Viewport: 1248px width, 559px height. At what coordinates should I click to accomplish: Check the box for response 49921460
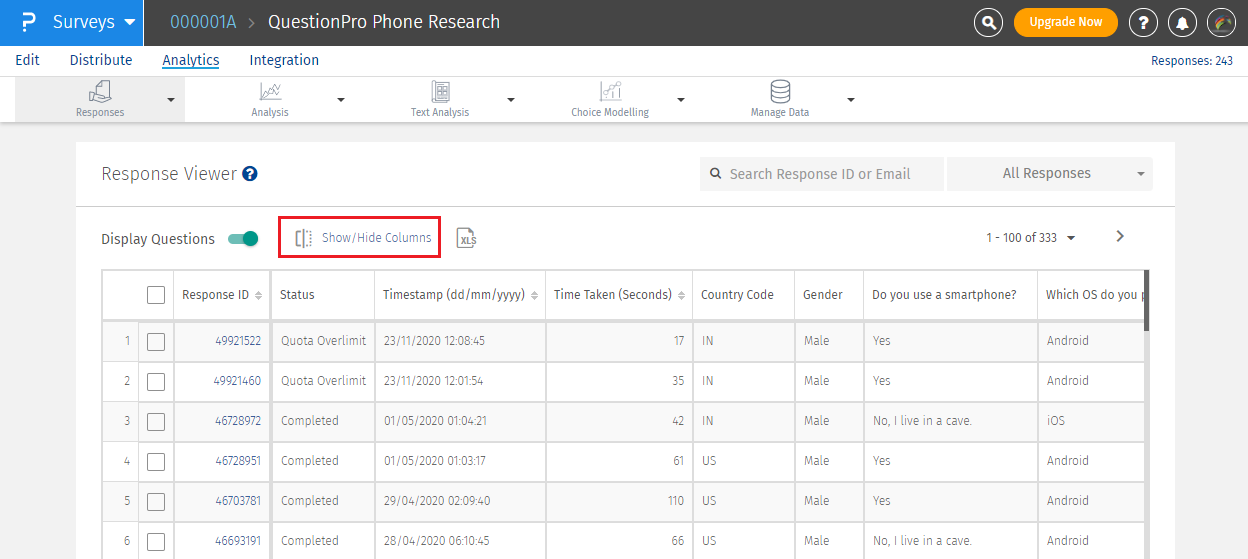155,381
